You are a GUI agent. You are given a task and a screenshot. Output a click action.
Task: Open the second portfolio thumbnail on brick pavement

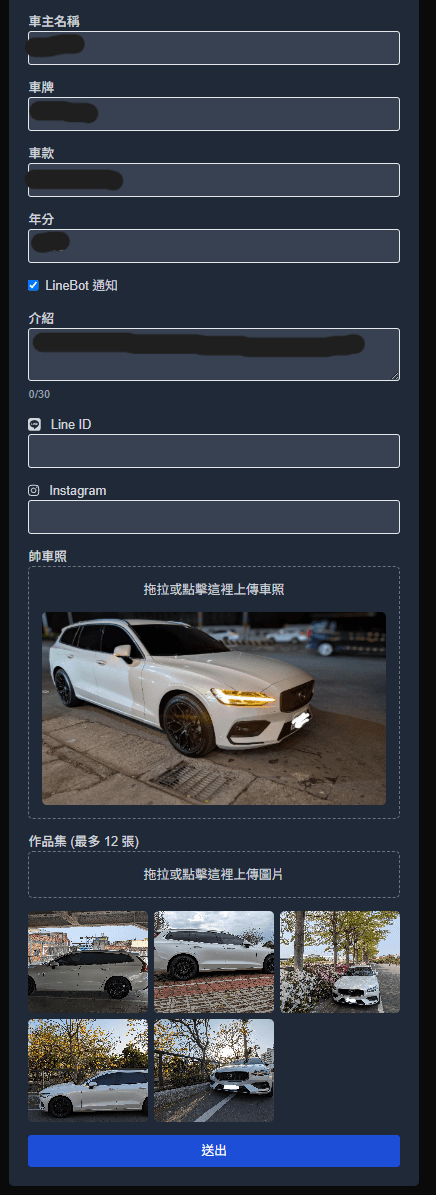tap(213, 962)
